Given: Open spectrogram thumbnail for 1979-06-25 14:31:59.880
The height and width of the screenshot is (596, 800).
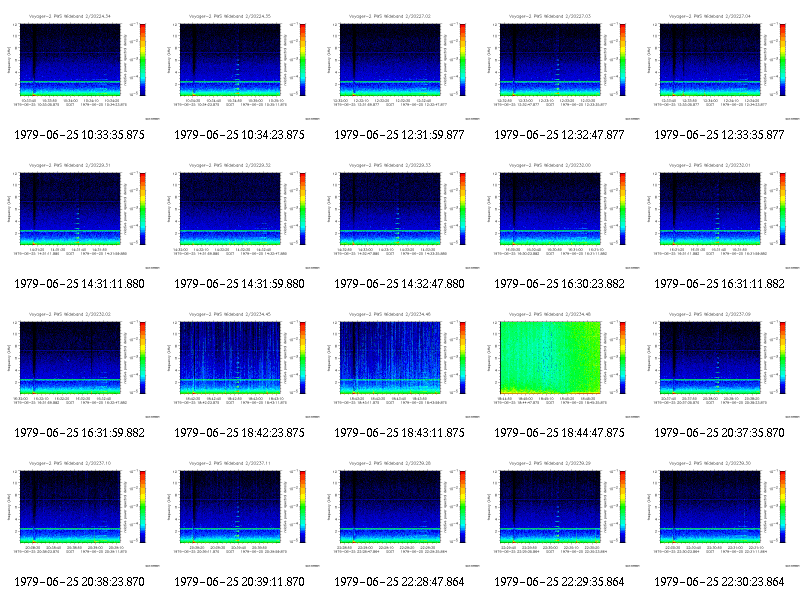Looking at the screenshot, I should point(240,215).
